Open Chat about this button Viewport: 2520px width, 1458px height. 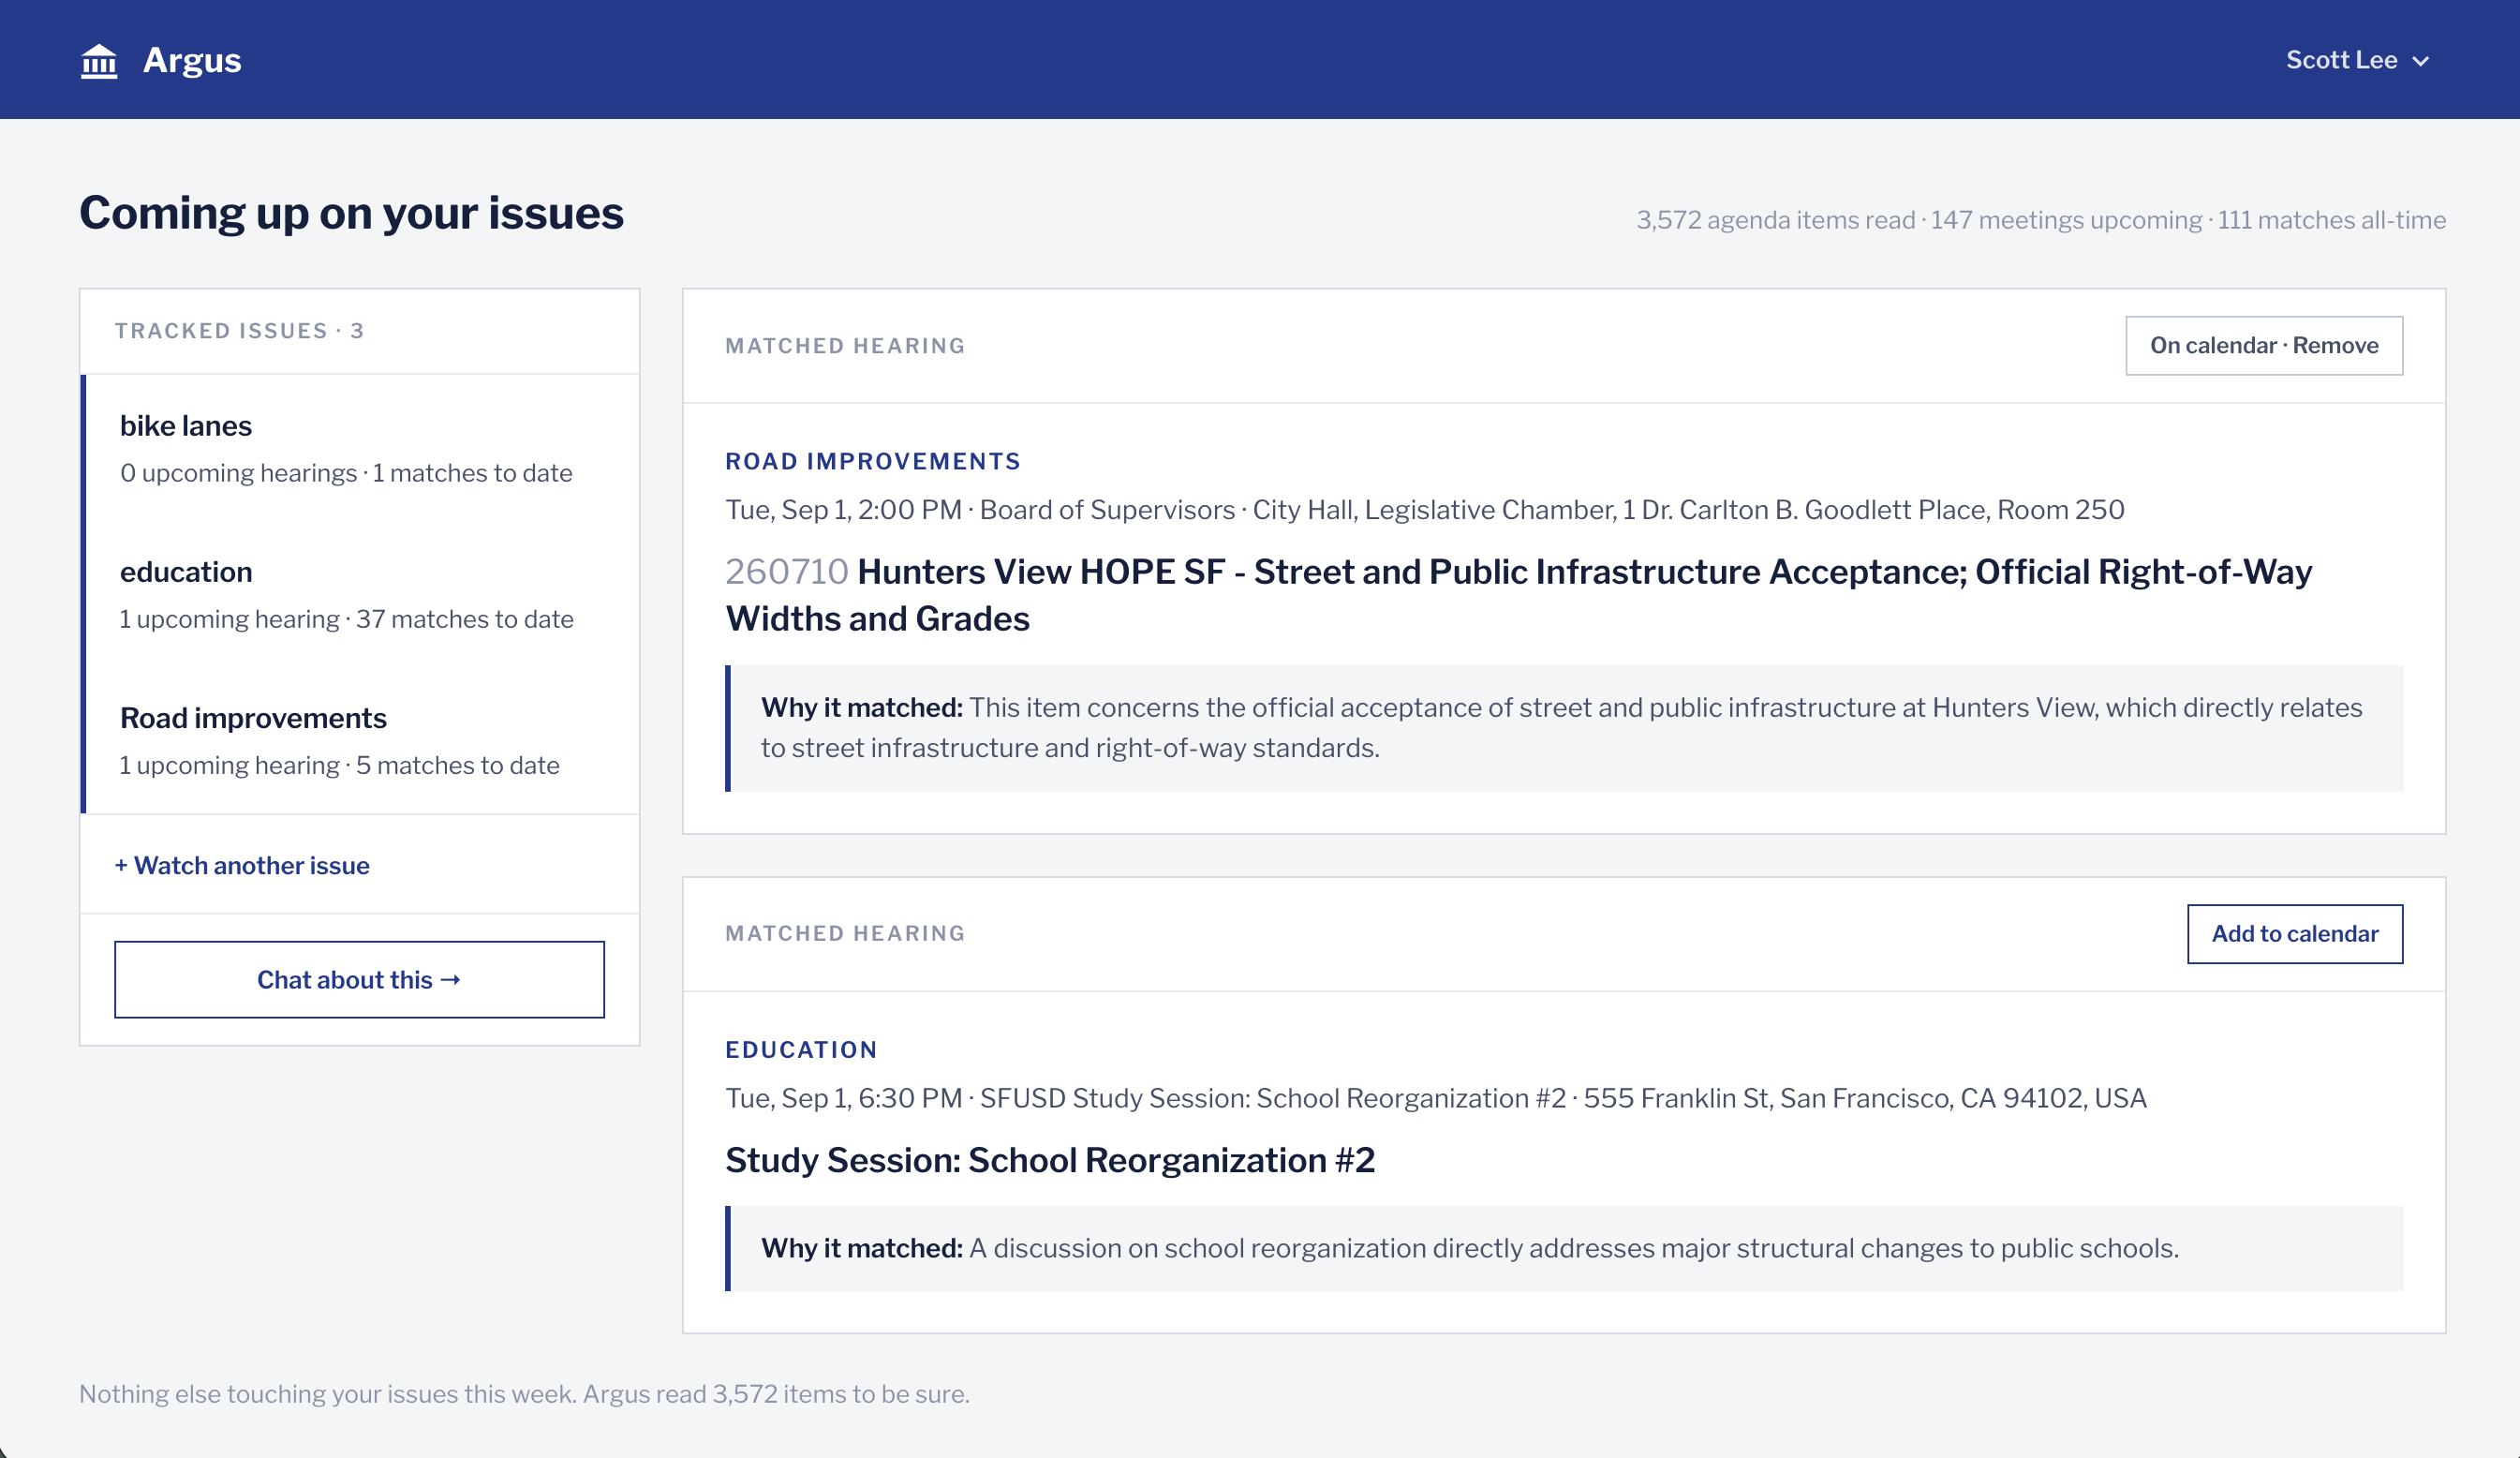(x=359, y=979)
